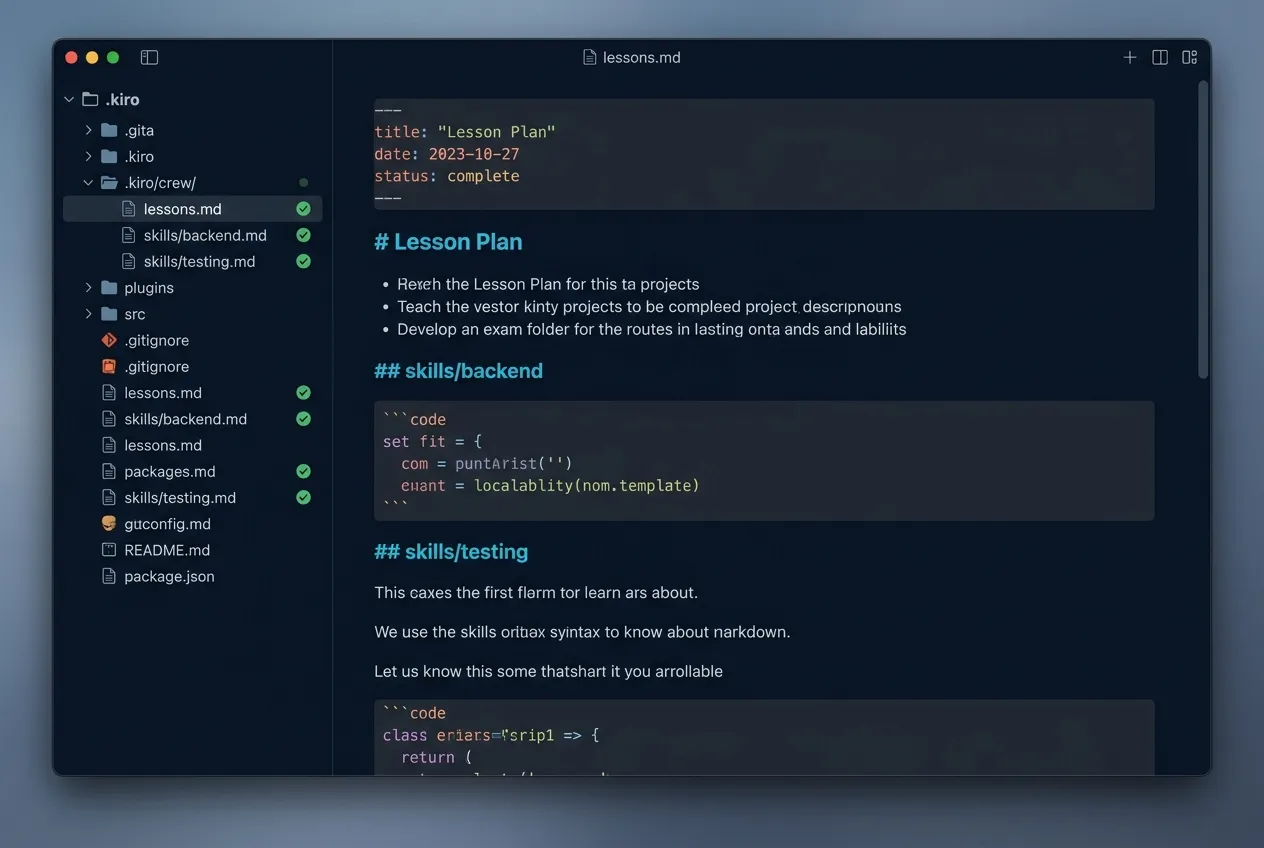Viewport: 1264px width, 848px height.
Task: Click the plugins folder icon
Action: 109,288
